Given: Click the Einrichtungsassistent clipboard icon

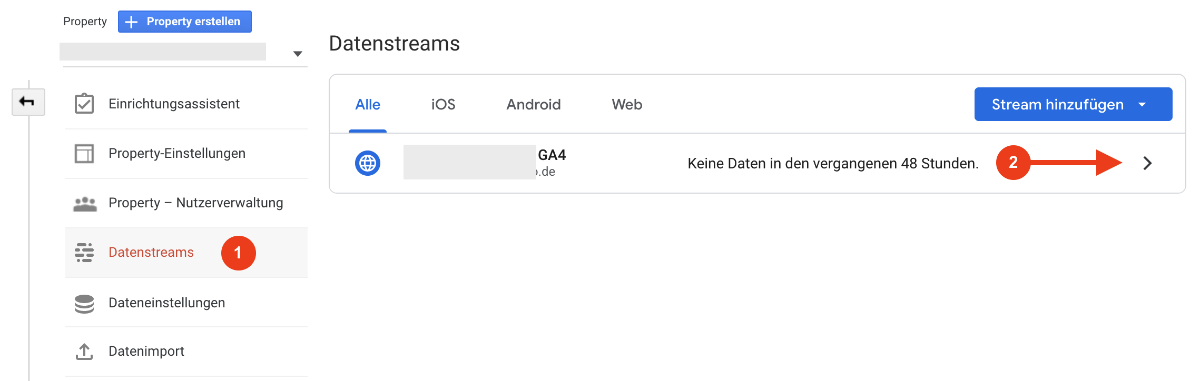Looking at the screenshot, I should coord(85,104).
